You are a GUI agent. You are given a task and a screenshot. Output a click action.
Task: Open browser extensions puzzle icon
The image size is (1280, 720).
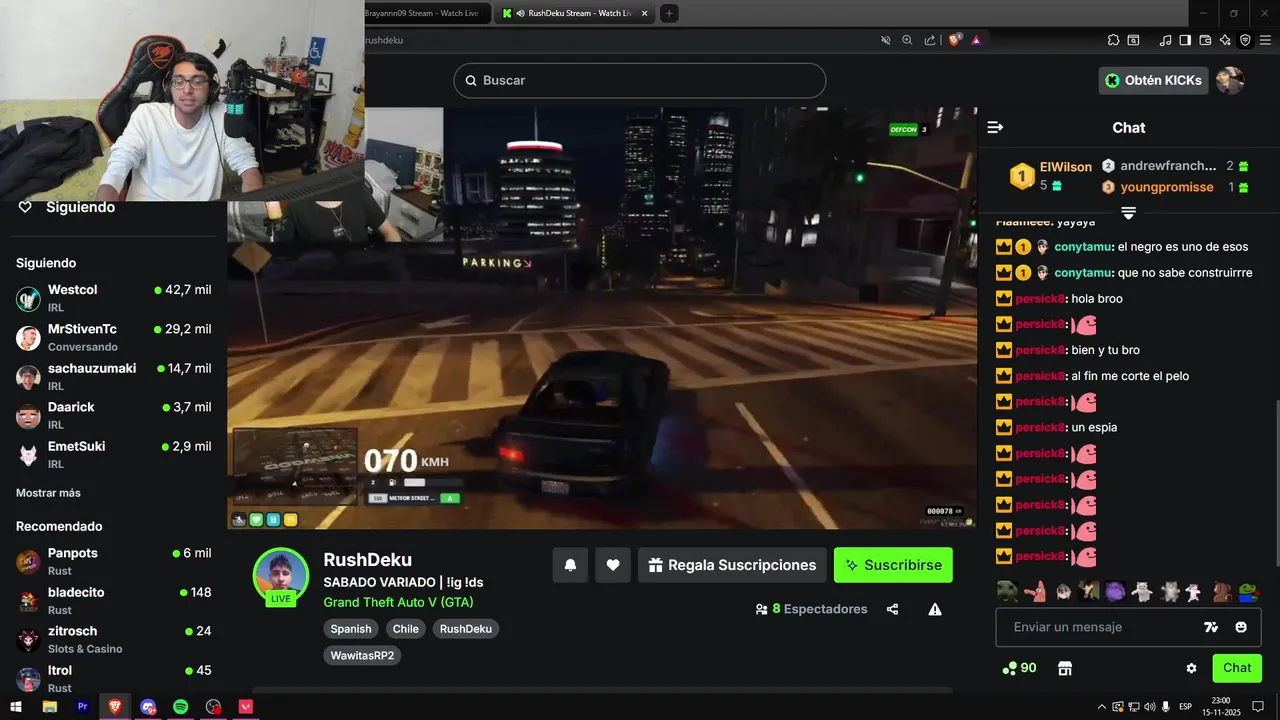(x=1113, y=40)
